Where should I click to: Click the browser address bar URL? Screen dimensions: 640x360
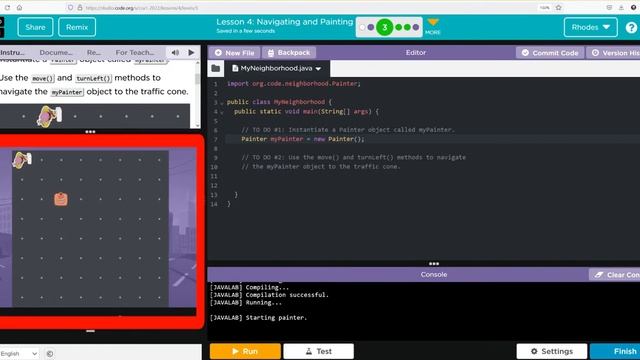click(x=142, y=8)
